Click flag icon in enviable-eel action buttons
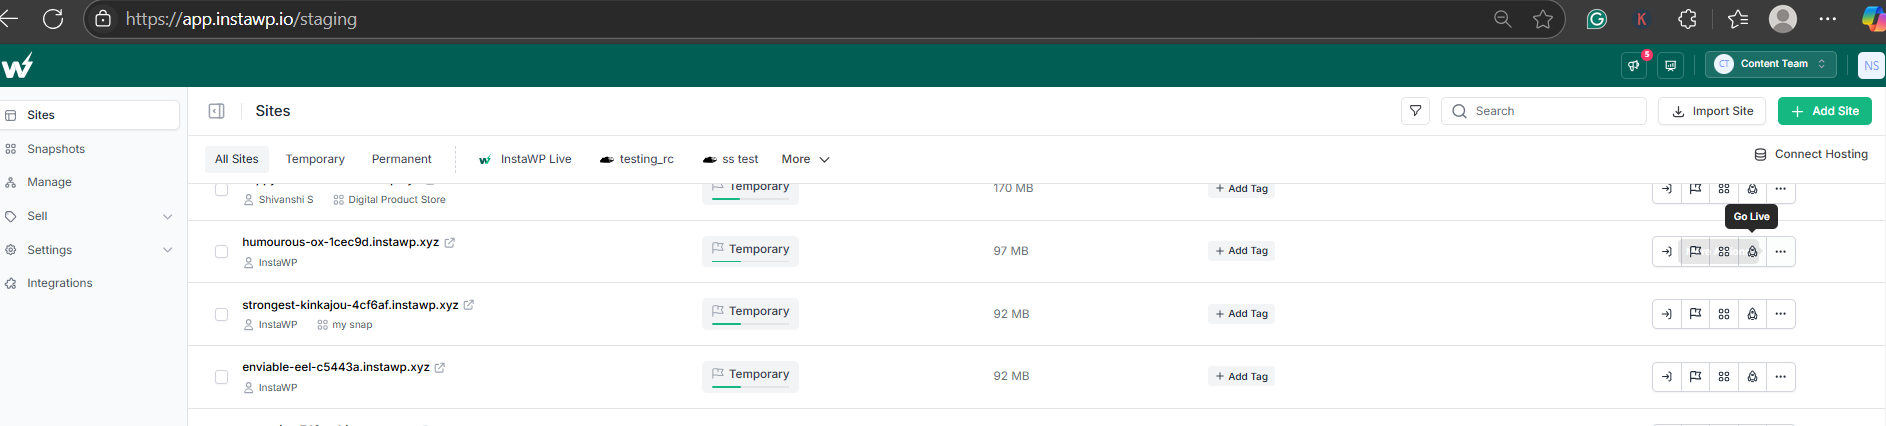1886x426 pixels. point(1695,377)
